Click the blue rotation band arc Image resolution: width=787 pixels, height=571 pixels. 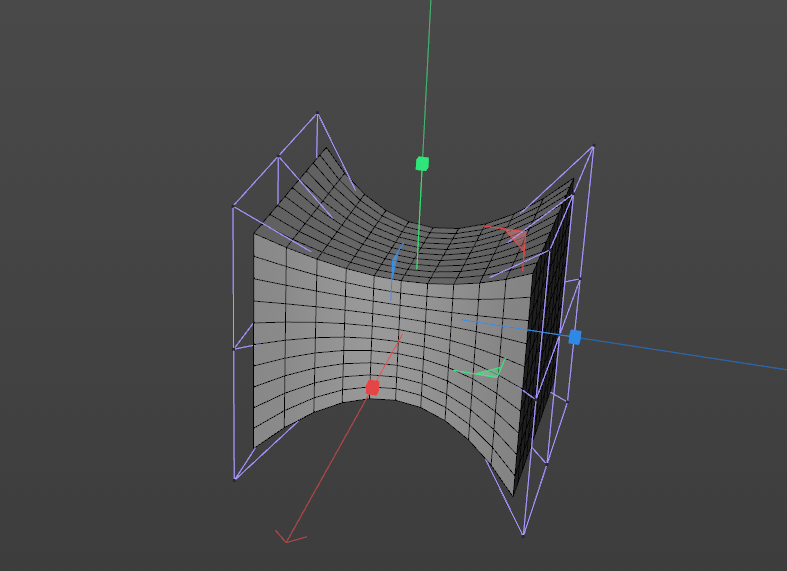point(396,271)
